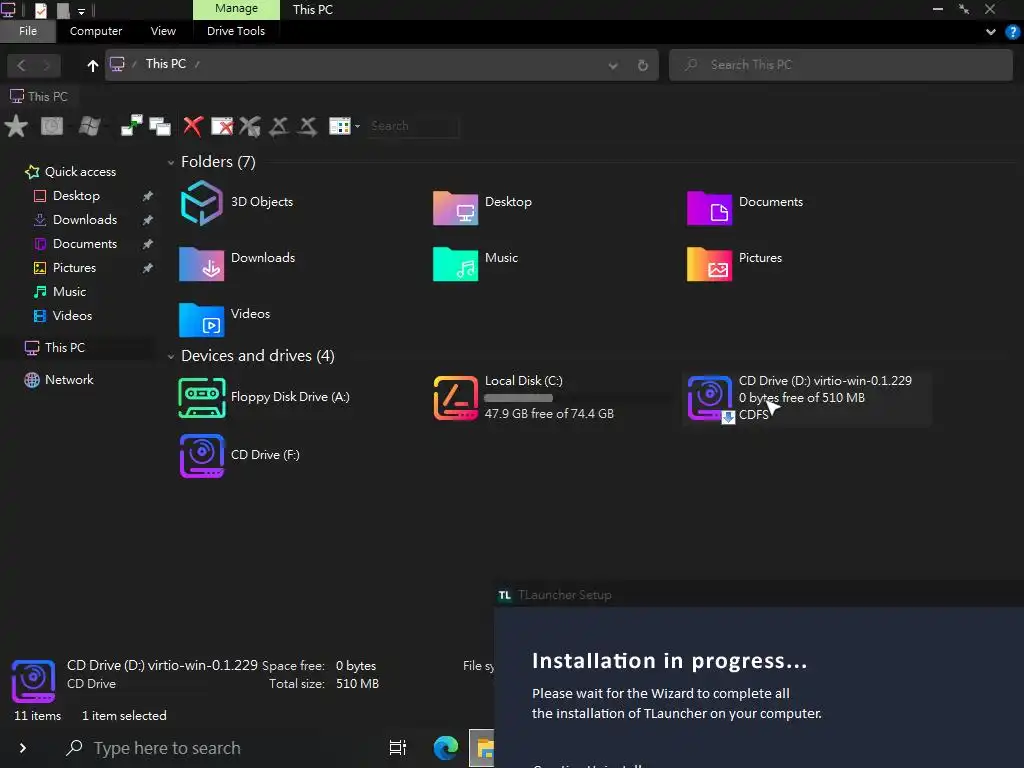Open the recent history clock toolbar icon
The height and width of the screenshot is (768, 1024).
[x=52, y=126]
